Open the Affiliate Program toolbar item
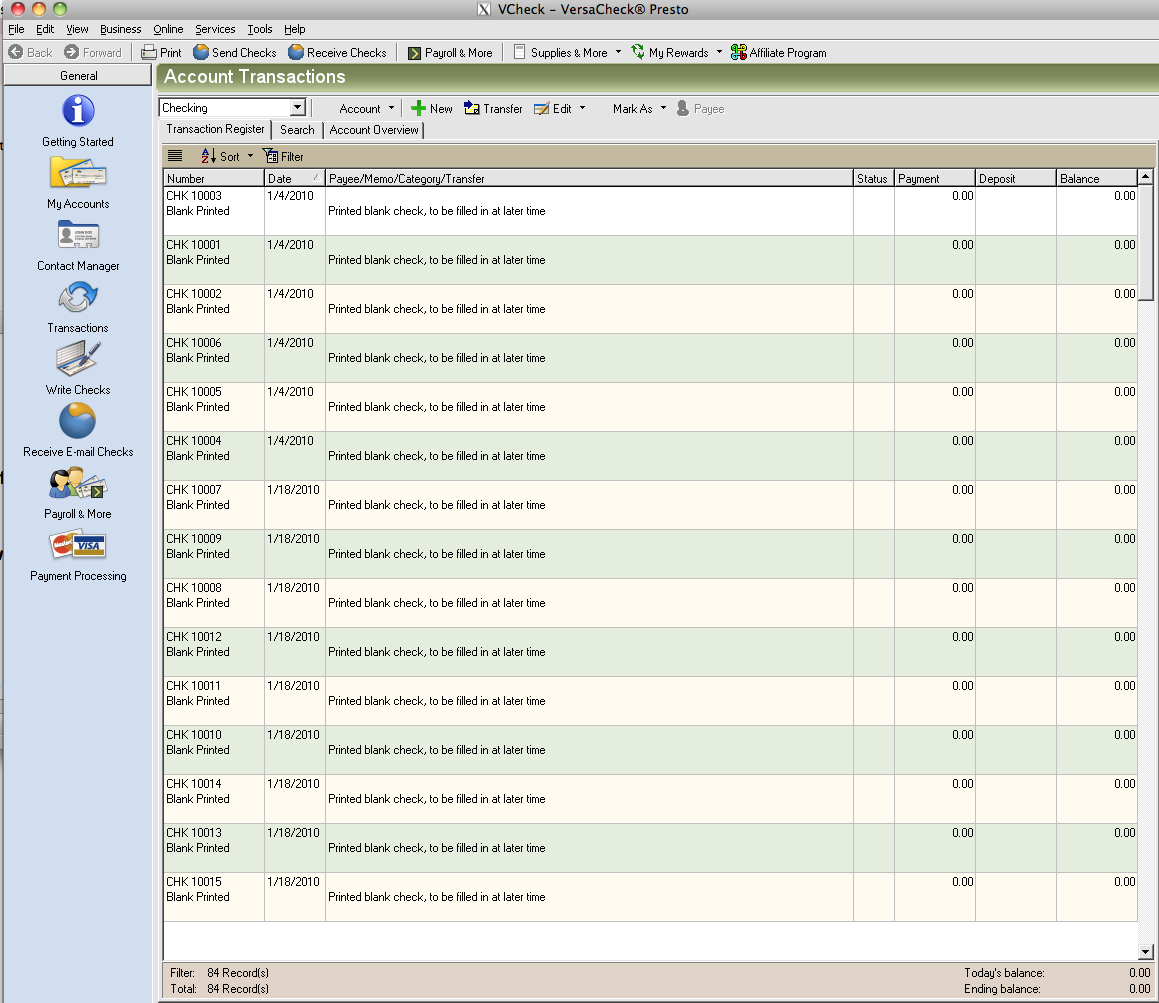Viewport: 1159px width, 1003px height. 778,52
